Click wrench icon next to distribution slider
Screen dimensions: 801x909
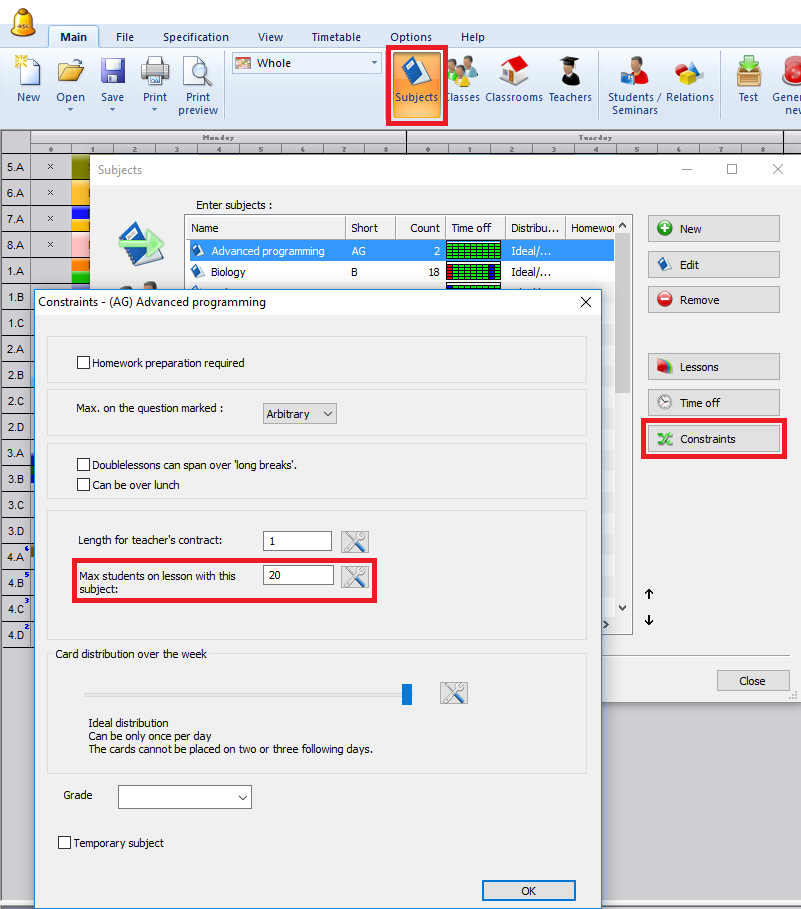pos(454,693)
